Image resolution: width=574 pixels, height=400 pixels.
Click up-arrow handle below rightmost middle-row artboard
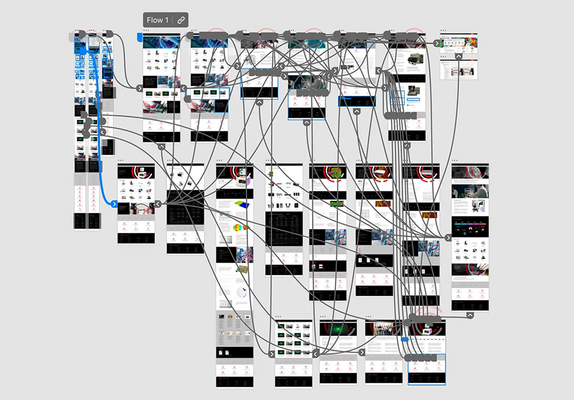(470, 315)
